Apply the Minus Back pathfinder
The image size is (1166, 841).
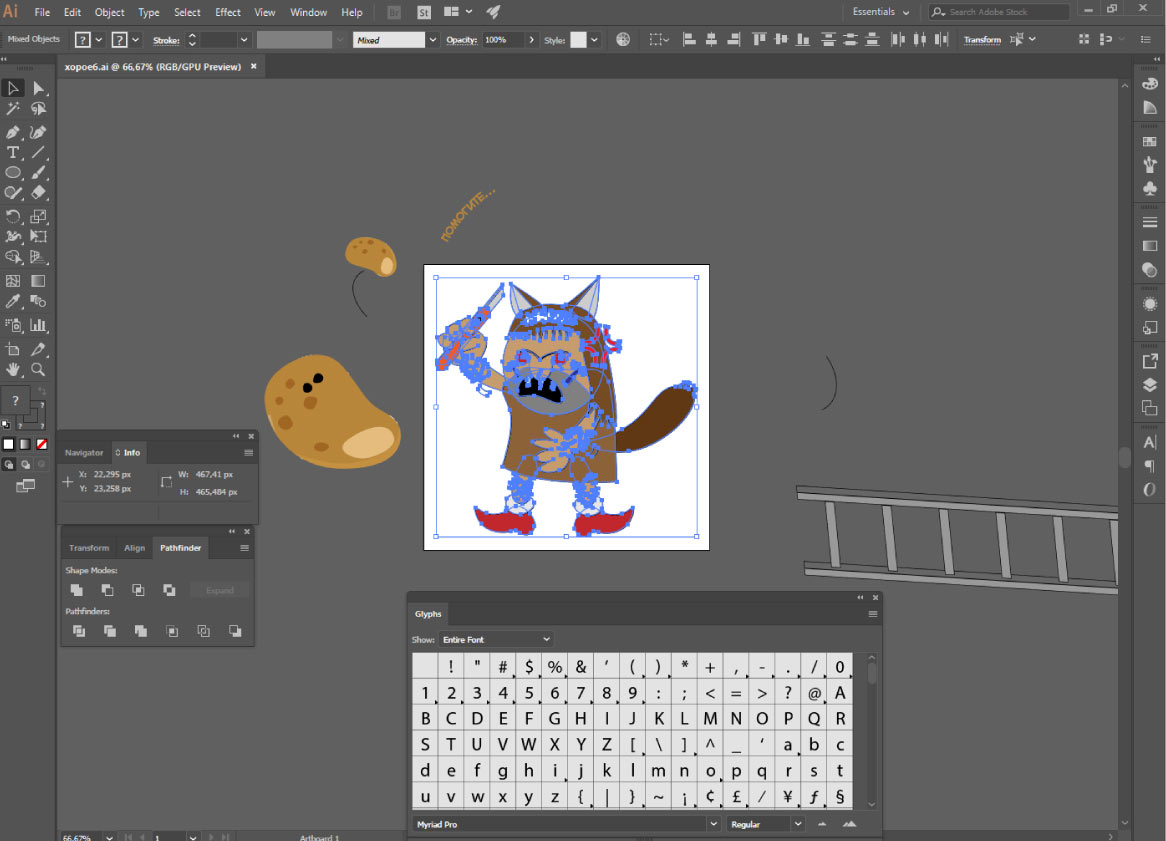pos(235,631)
